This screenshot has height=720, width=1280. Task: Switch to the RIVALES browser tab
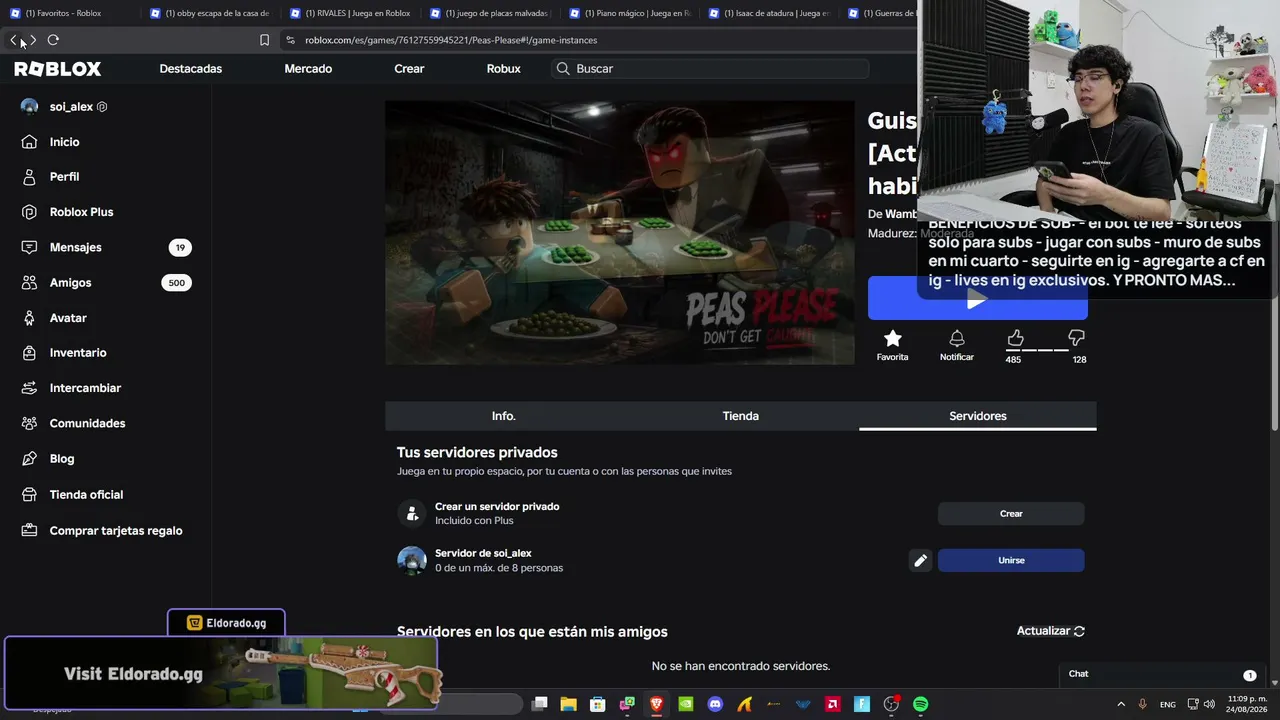(x=350, y=13)
